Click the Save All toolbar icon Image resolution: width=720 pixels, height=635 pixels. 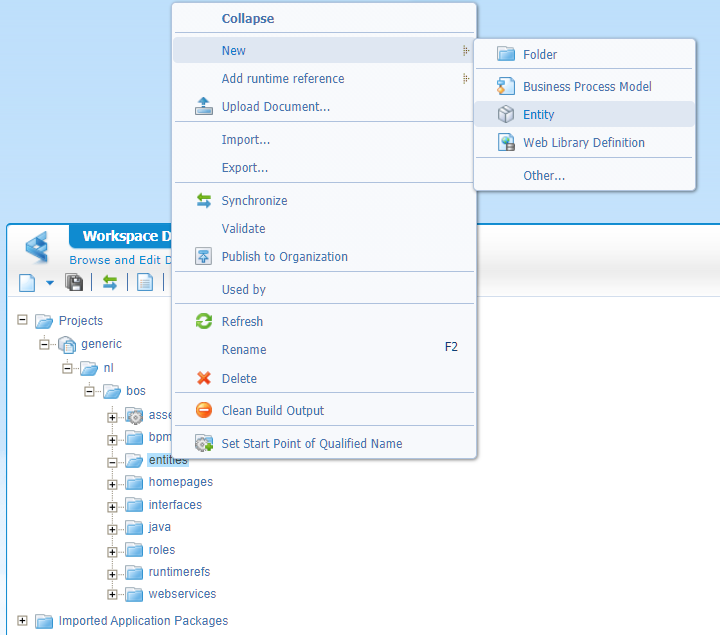(74, 283)
